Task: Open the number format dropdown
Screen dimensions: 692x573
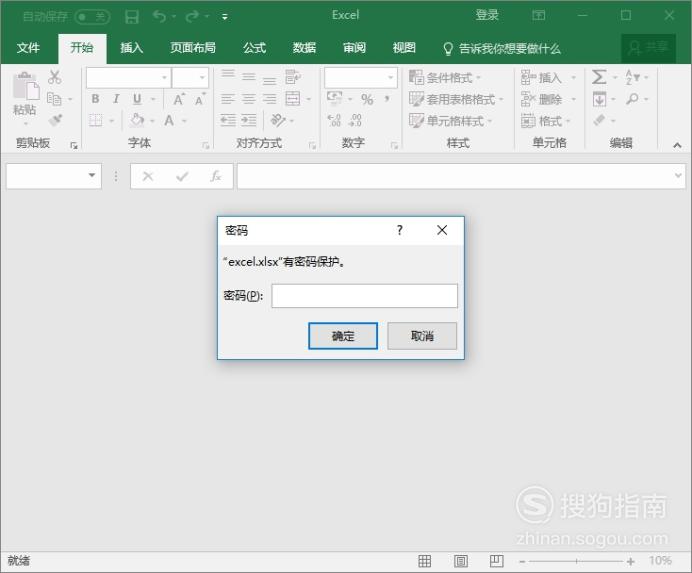Action: tap(391, 78)
